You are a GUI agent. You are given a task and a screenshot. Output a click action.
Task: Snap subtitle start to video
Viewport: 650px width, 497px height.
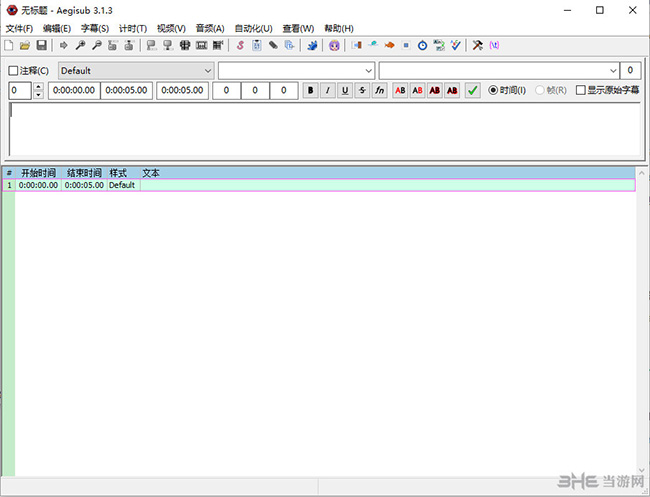tap(152, 45)
